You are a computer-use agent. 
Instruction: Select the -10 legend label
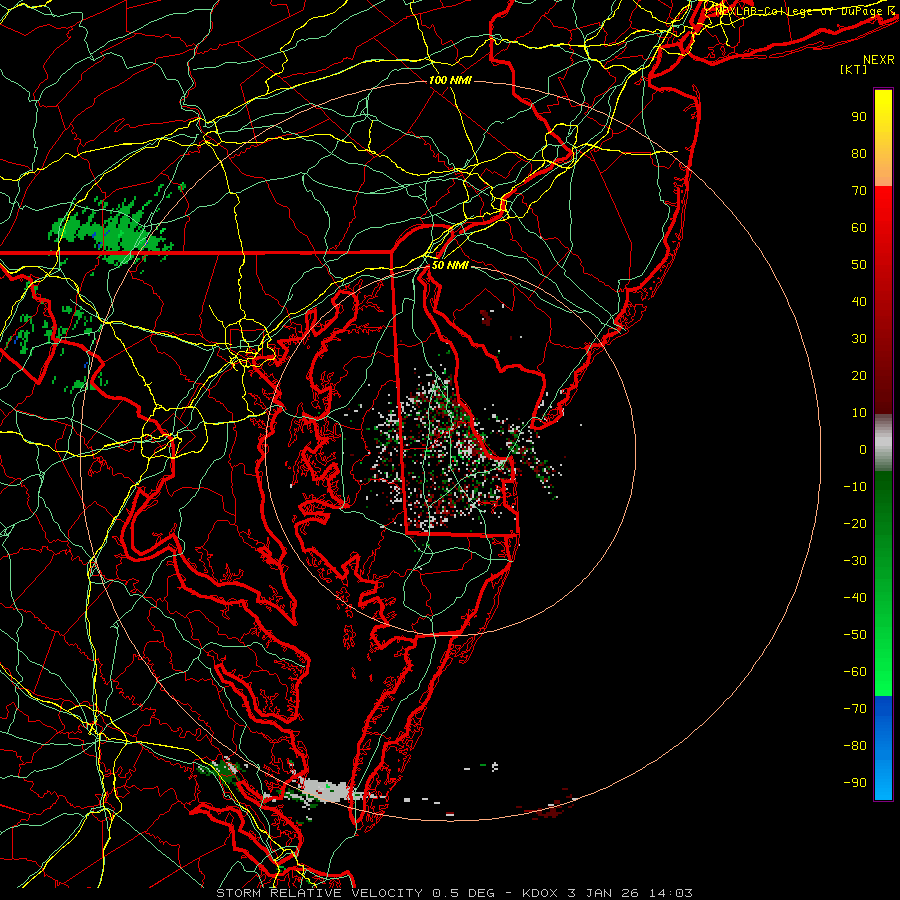point(855,487)
